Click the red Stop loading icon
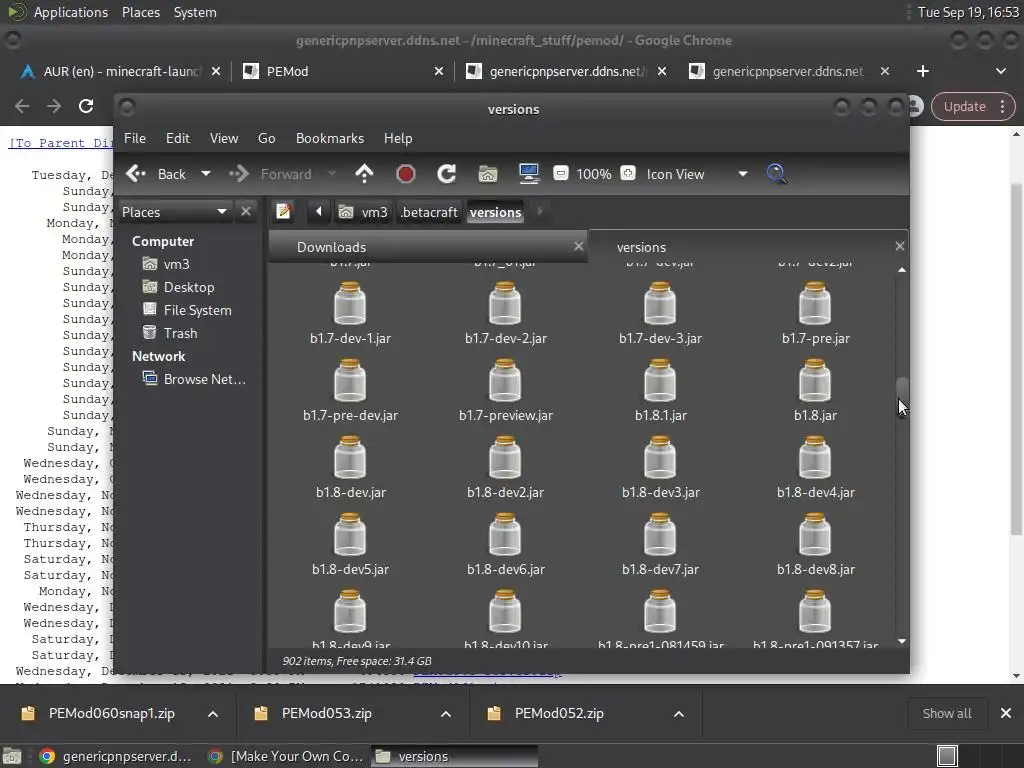The width and height of the screenshot is (1024, 768). 406,174
